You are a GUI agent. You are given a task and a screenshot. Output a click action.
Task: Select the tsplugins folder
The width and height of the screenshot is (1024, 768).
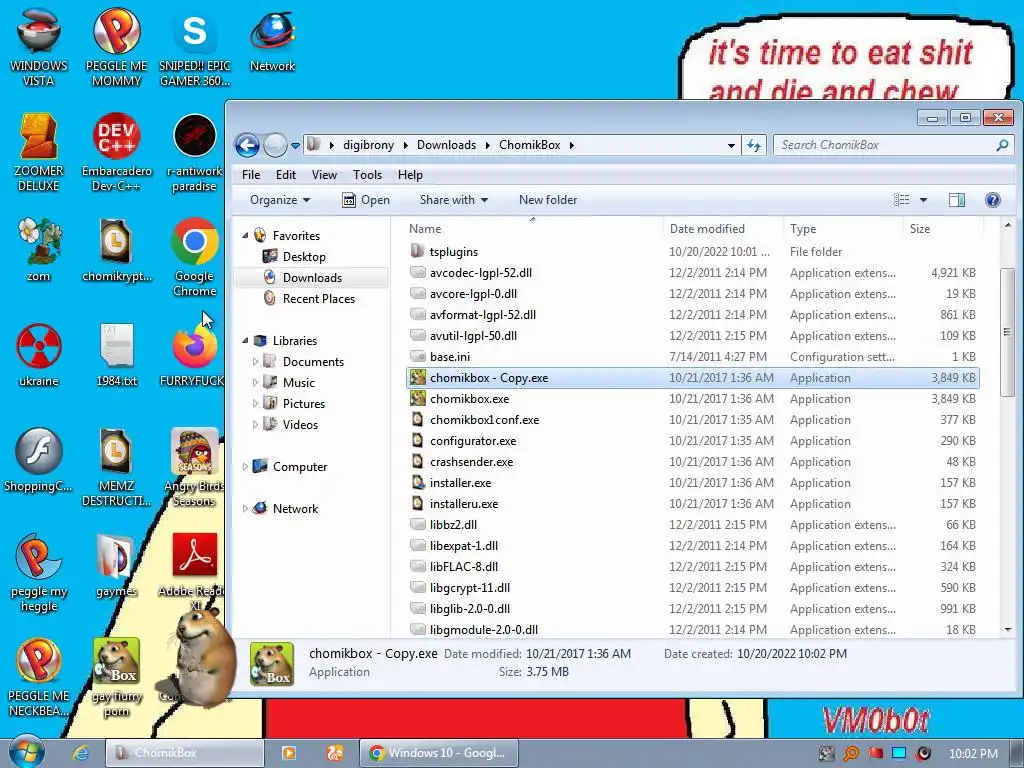point(692,251)
